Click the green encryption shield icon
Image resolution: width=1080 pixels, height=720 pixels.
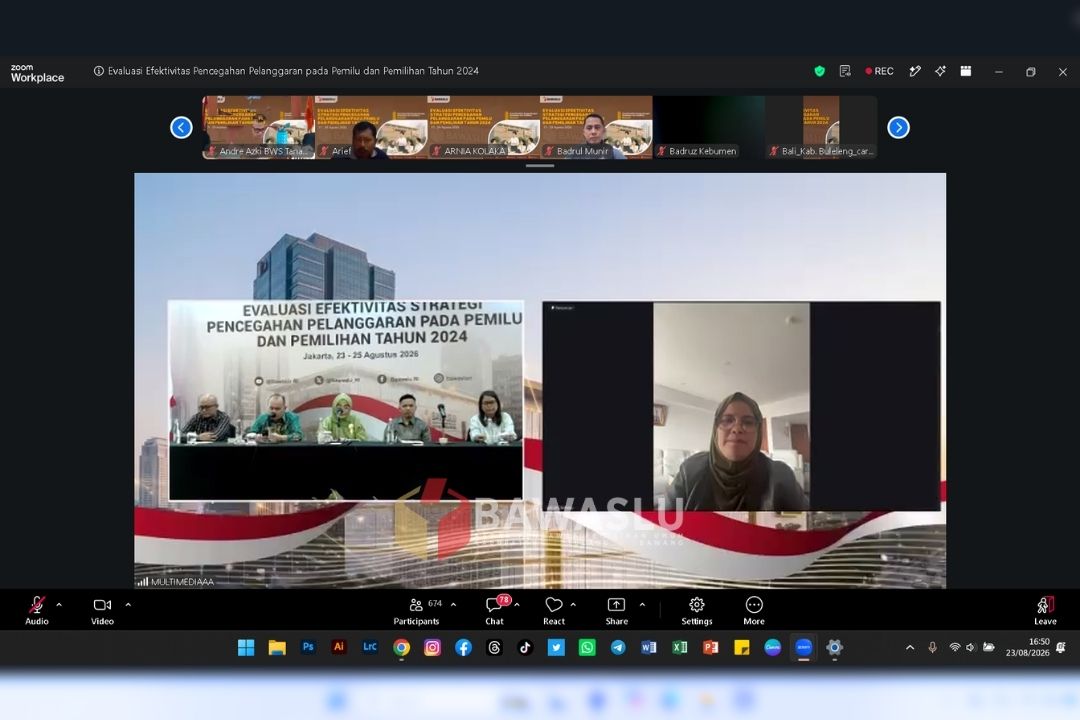(819, 71)
